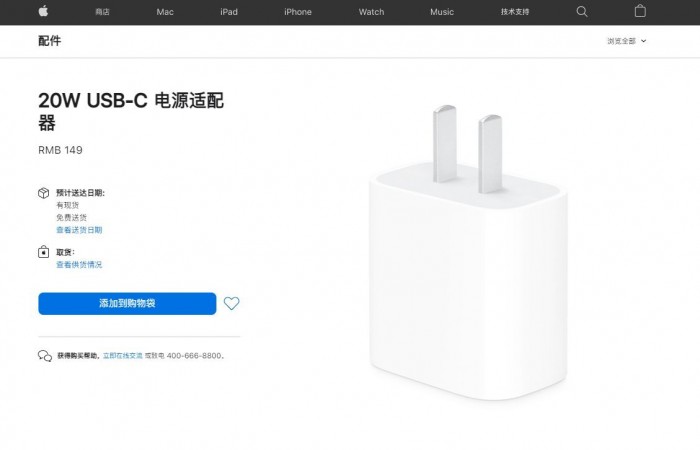Click the pickup bag icon beside 取货

pyautogui.click(x=43, y=252)
